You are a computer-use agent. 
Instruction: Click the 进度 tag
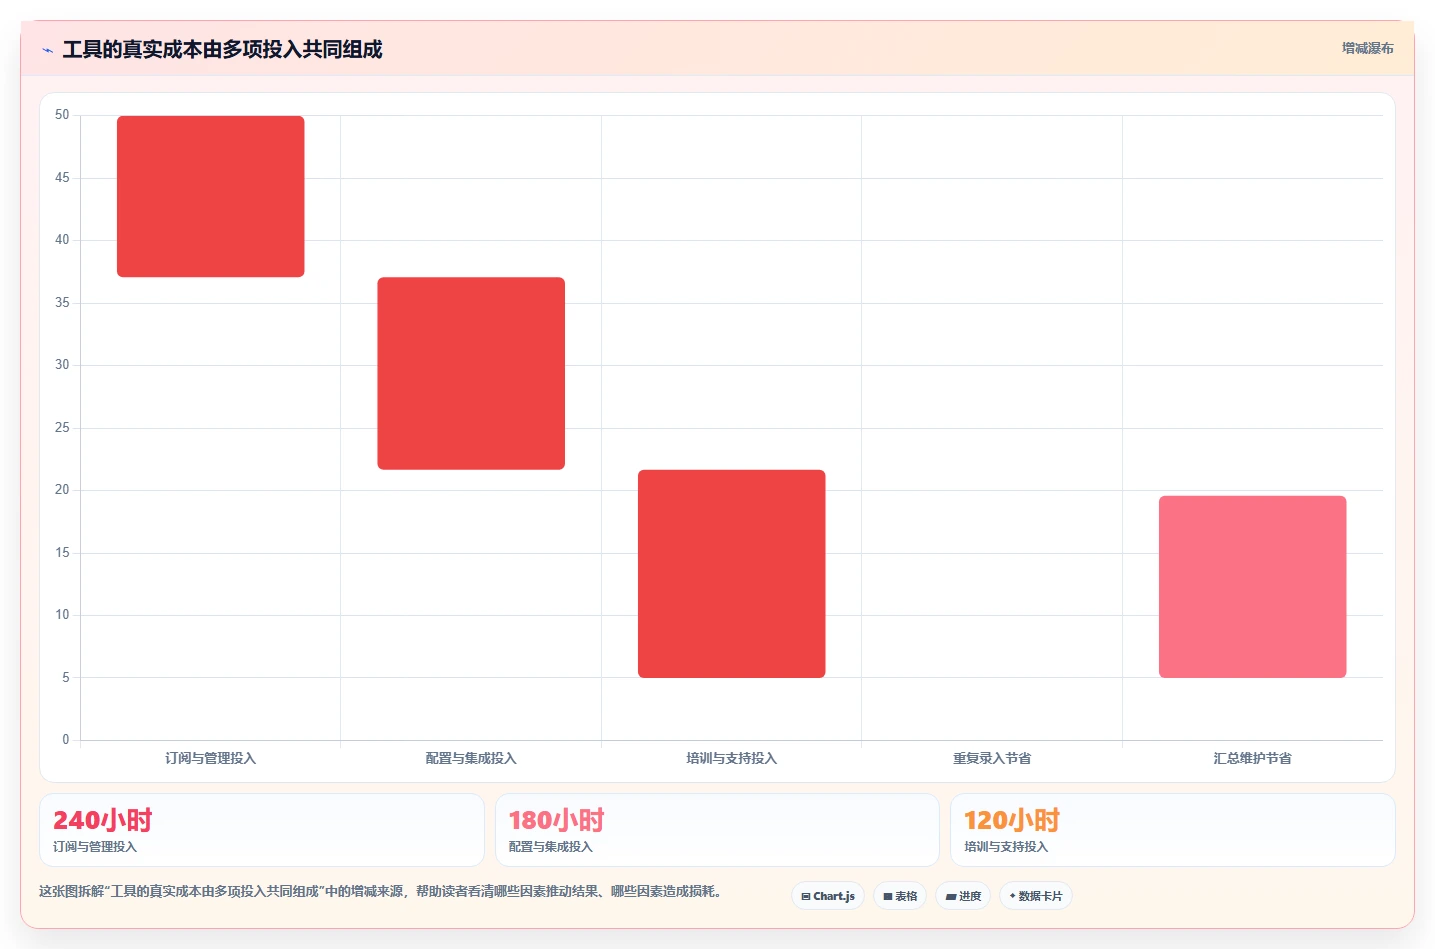[963, 896]
